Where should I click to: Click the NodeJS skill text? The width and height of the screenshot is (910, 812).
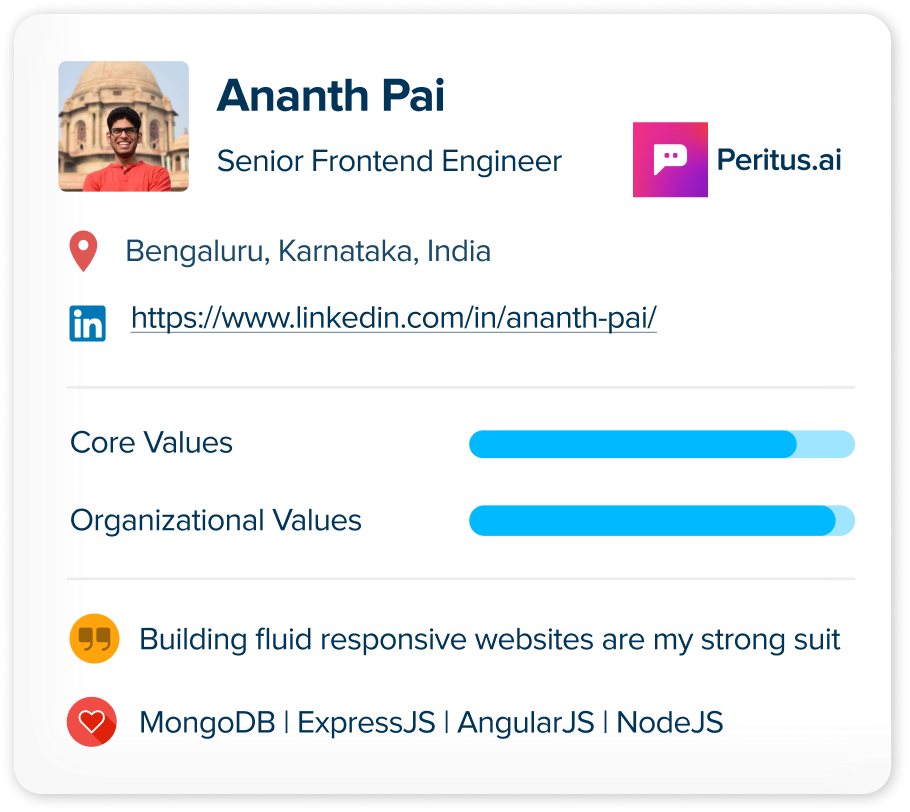tap(670, 723)
